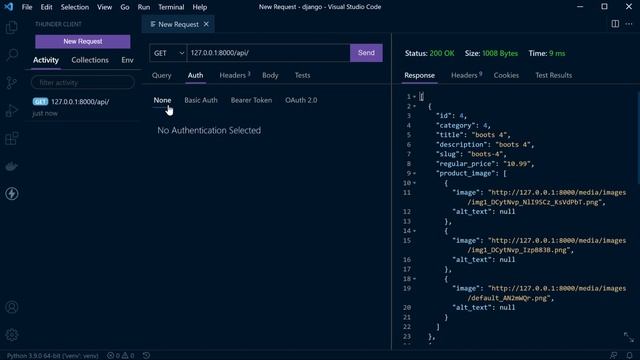Show the response Headers tab
Screen dimensions: 640x360
coord(466,76)
